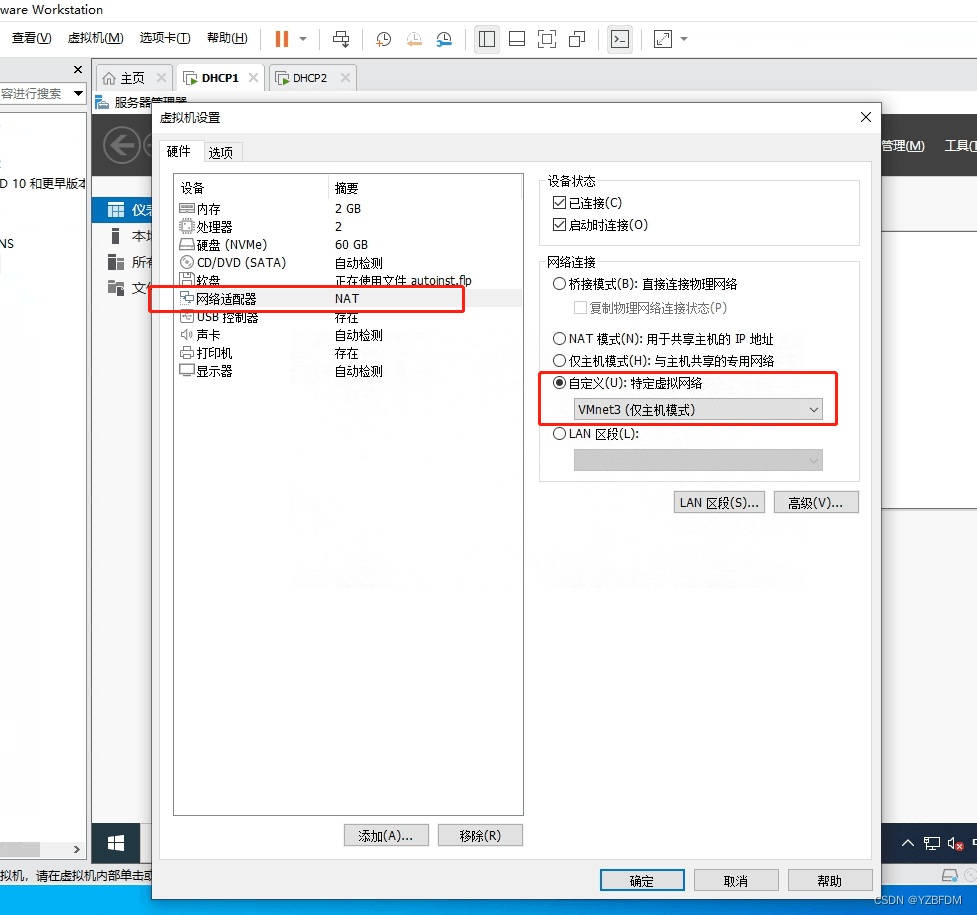This screenshot has height=915, width=977.
Task: Select the 内存 device row
Action: click(x=348, y=209)
